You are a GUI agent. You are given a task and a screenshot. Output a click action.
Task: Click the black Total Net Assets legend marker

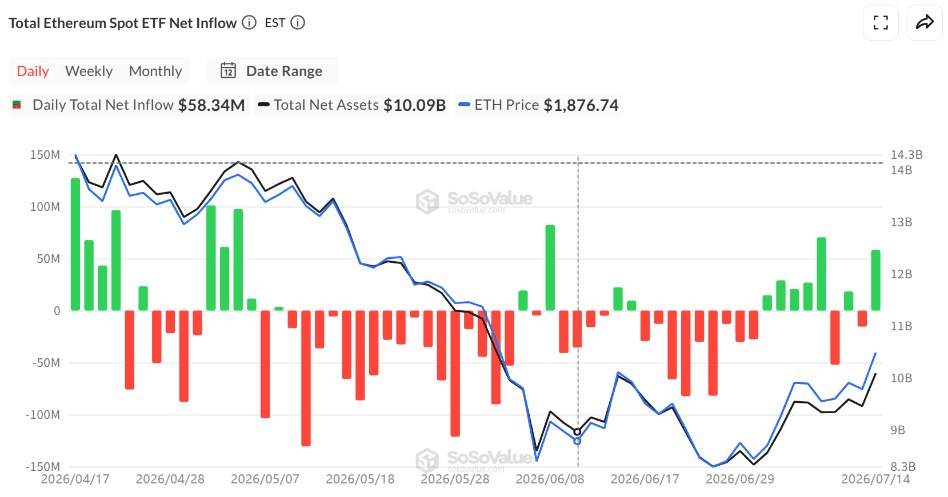point(264,105)
